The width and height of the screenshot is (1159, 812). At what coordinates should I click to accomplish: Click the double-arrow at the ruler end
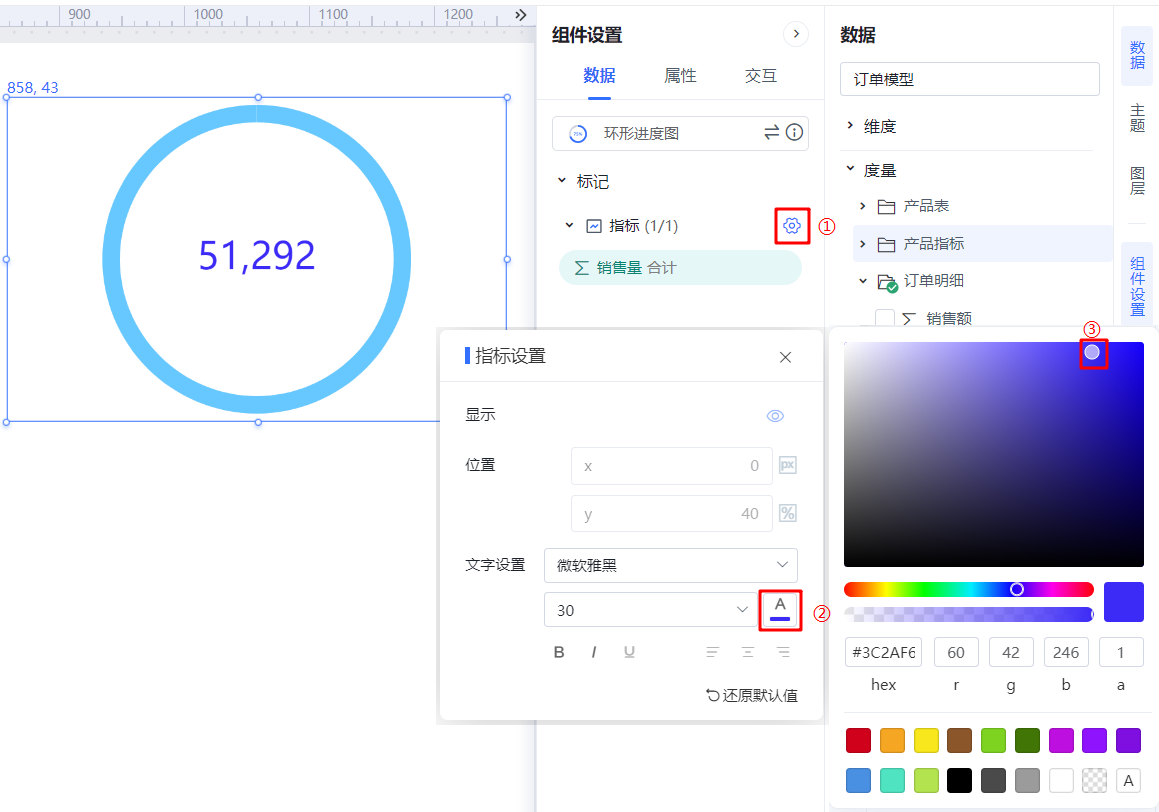click(x=521, y=14)
